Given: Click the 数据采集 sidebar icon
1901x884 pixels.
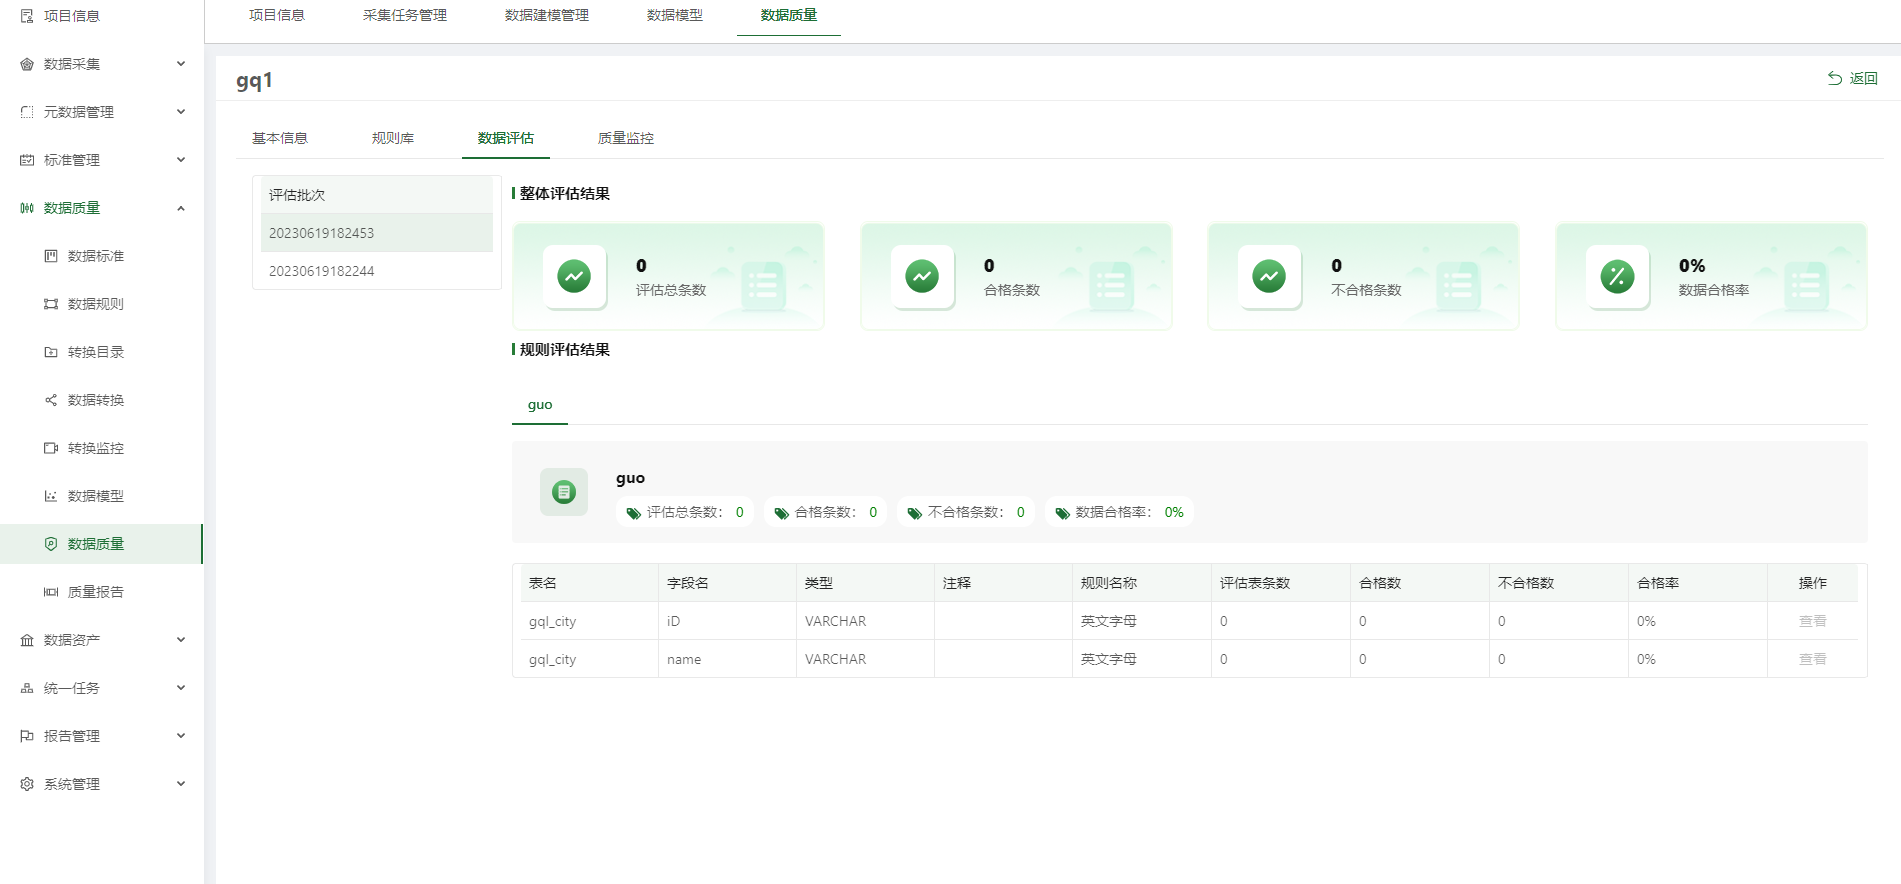Looking at the screenshot, I should (x=27, y=64).
